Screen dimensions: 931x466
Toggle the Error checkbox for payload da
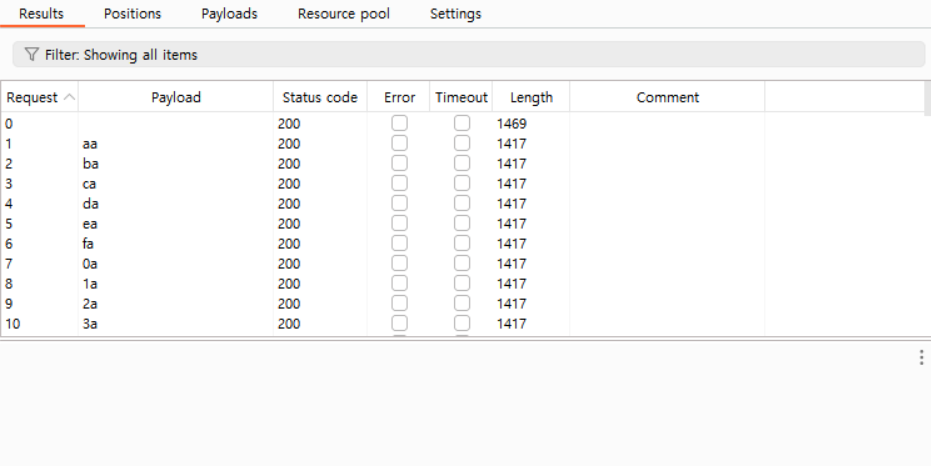click(x=400, y=203)
